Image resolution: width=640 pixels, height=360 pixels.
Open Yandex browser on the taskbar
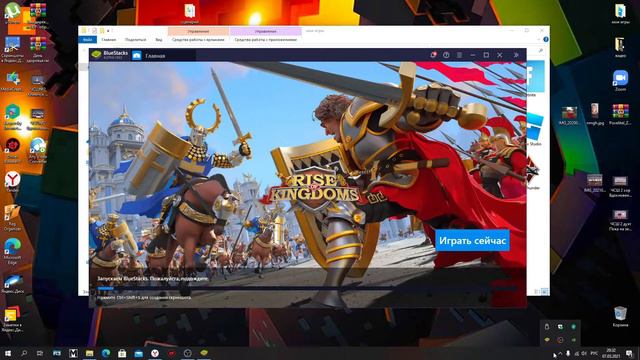[x=155, y=353]
